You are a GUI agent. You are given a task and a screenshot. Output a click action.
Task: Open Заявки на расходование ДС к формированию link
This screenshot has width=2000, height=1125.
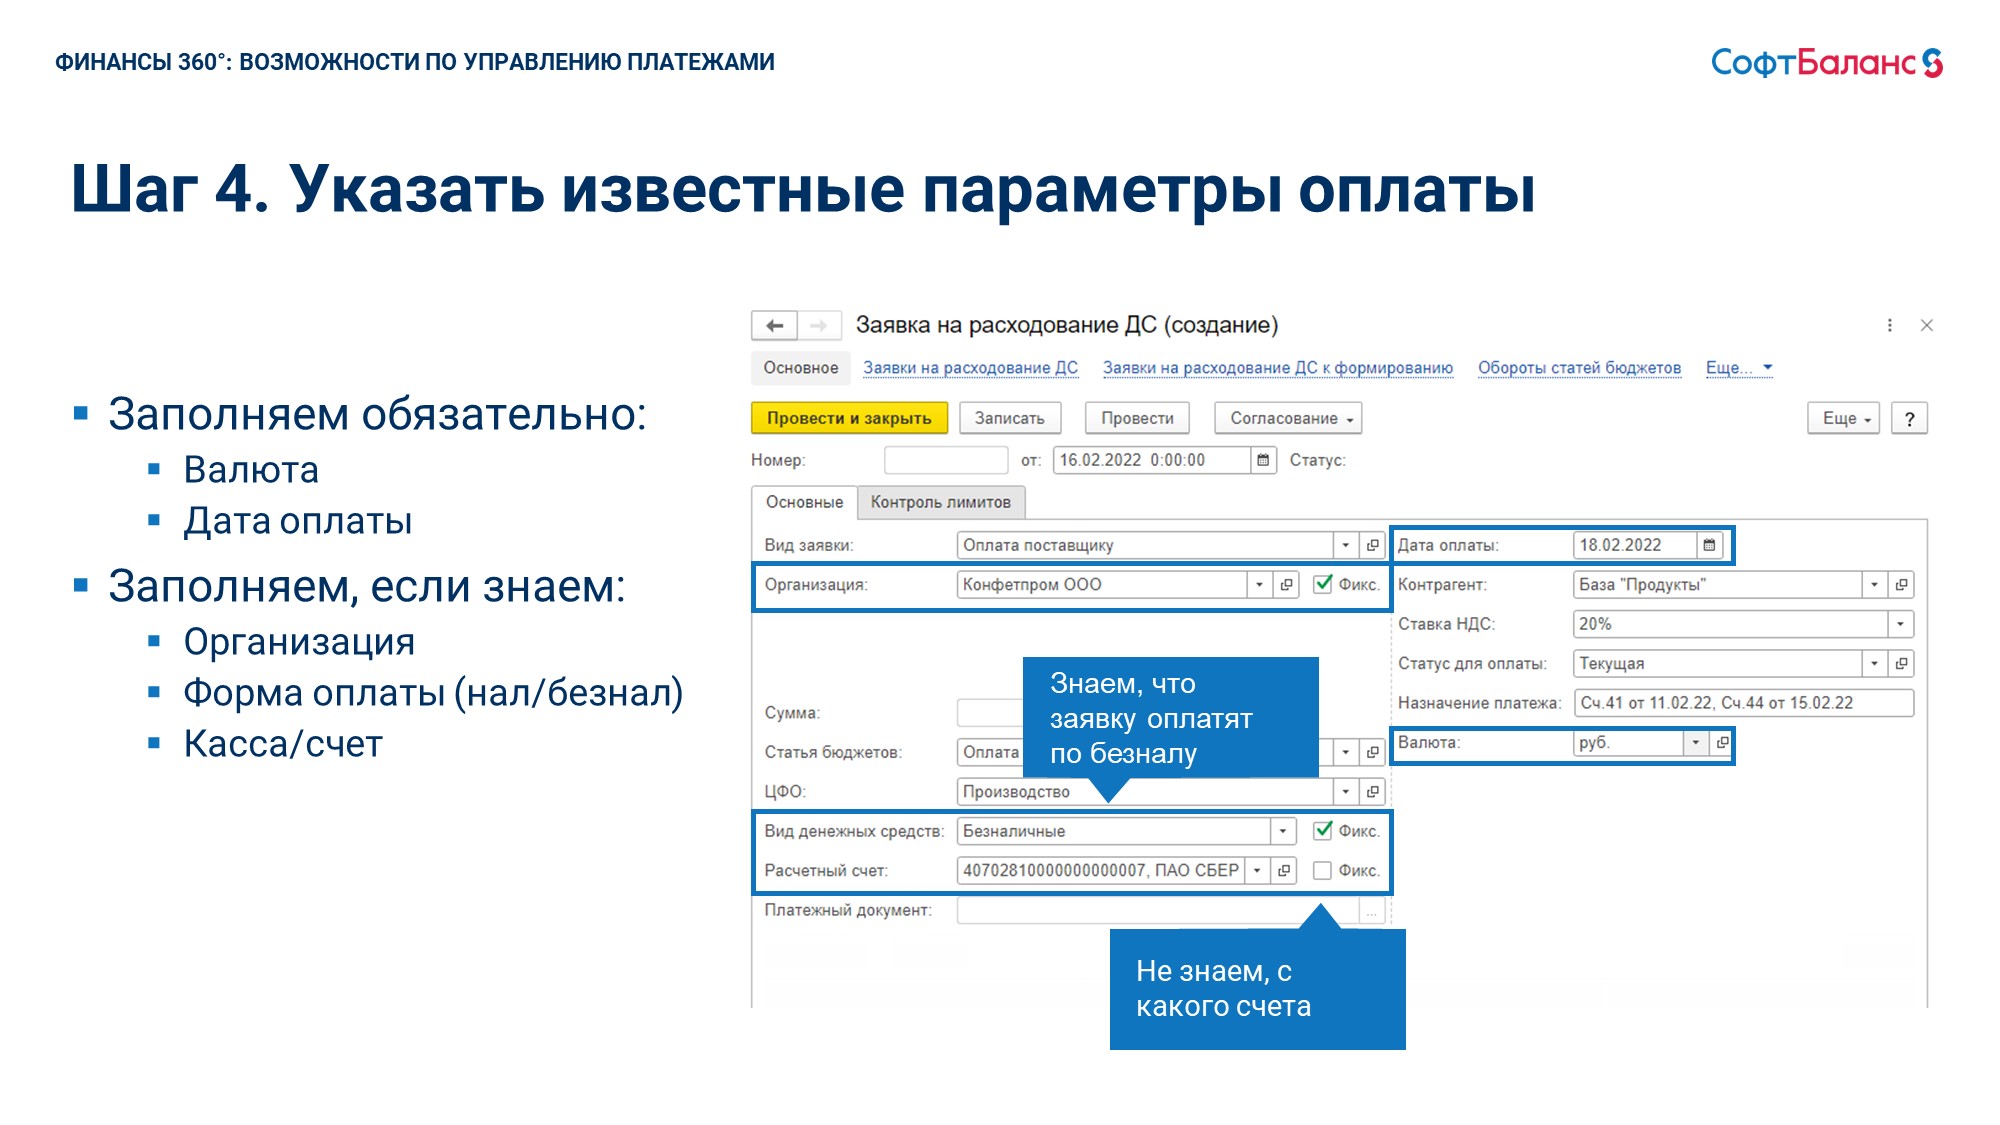pyautogui.click(x=1278, y=368)
